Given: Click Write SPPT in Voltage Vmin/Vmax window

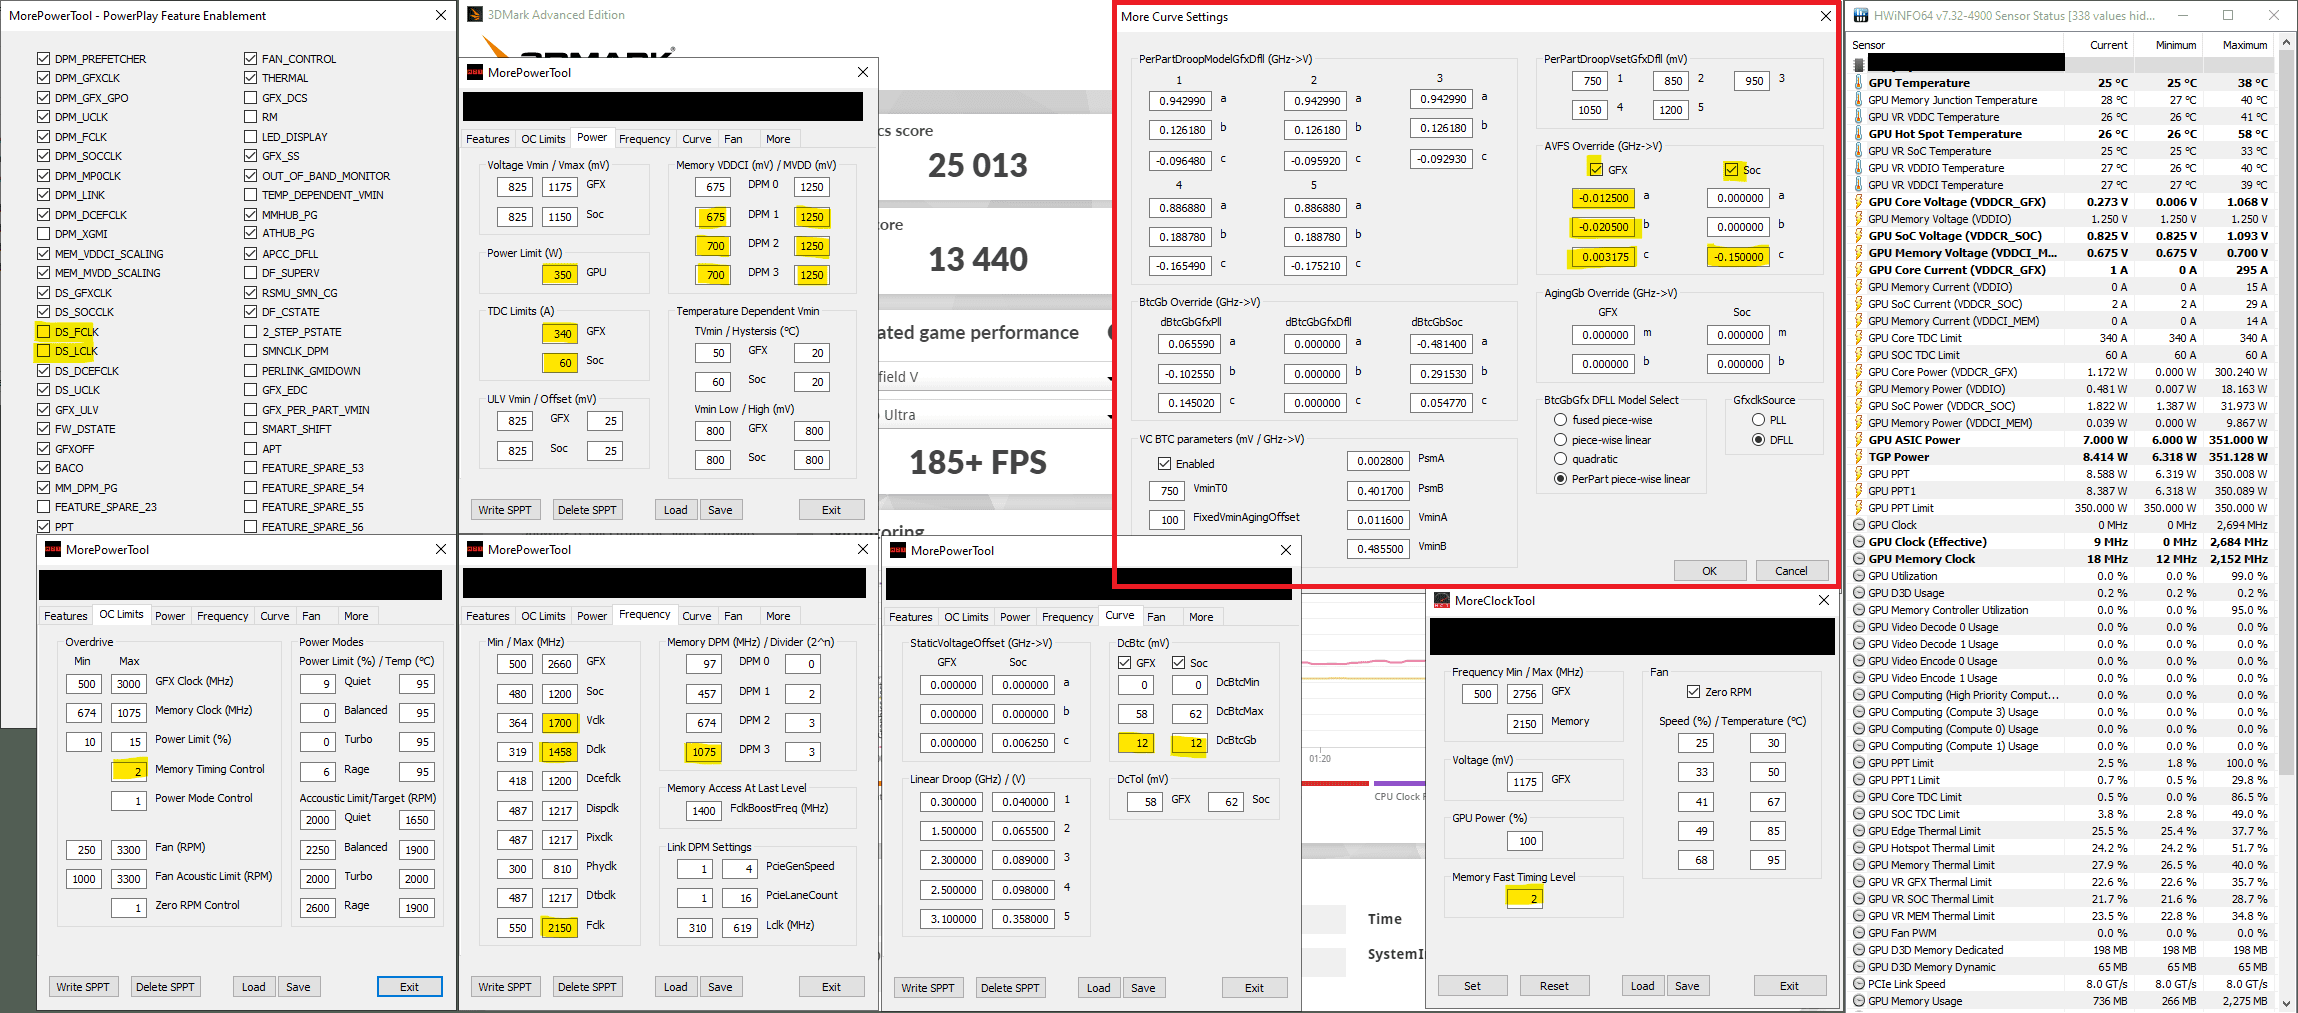Looking at the screenshot, I should pos(505,510).
